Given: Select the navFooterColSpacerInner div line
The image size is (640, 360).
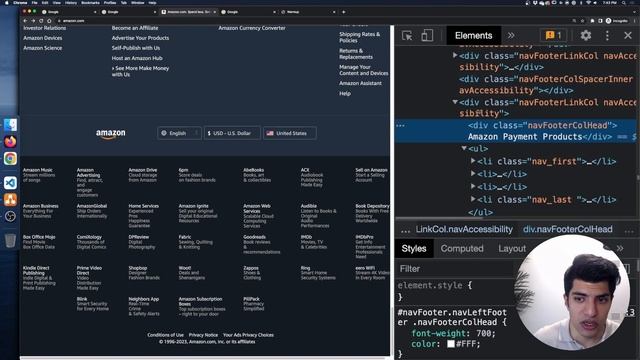Looking at the screenshot, I should [x=547, y=84].
